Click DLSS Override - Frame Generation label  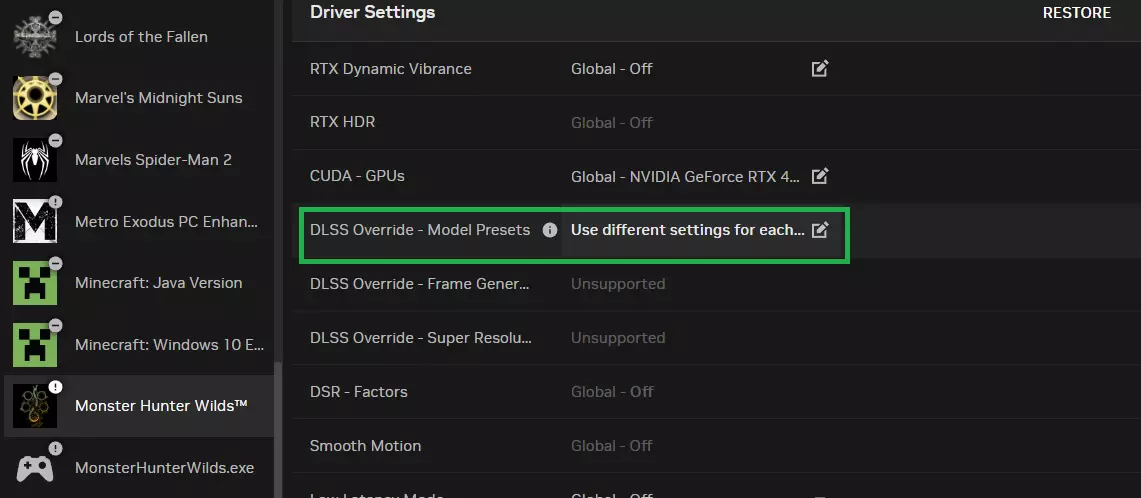[x=420, y=284]
